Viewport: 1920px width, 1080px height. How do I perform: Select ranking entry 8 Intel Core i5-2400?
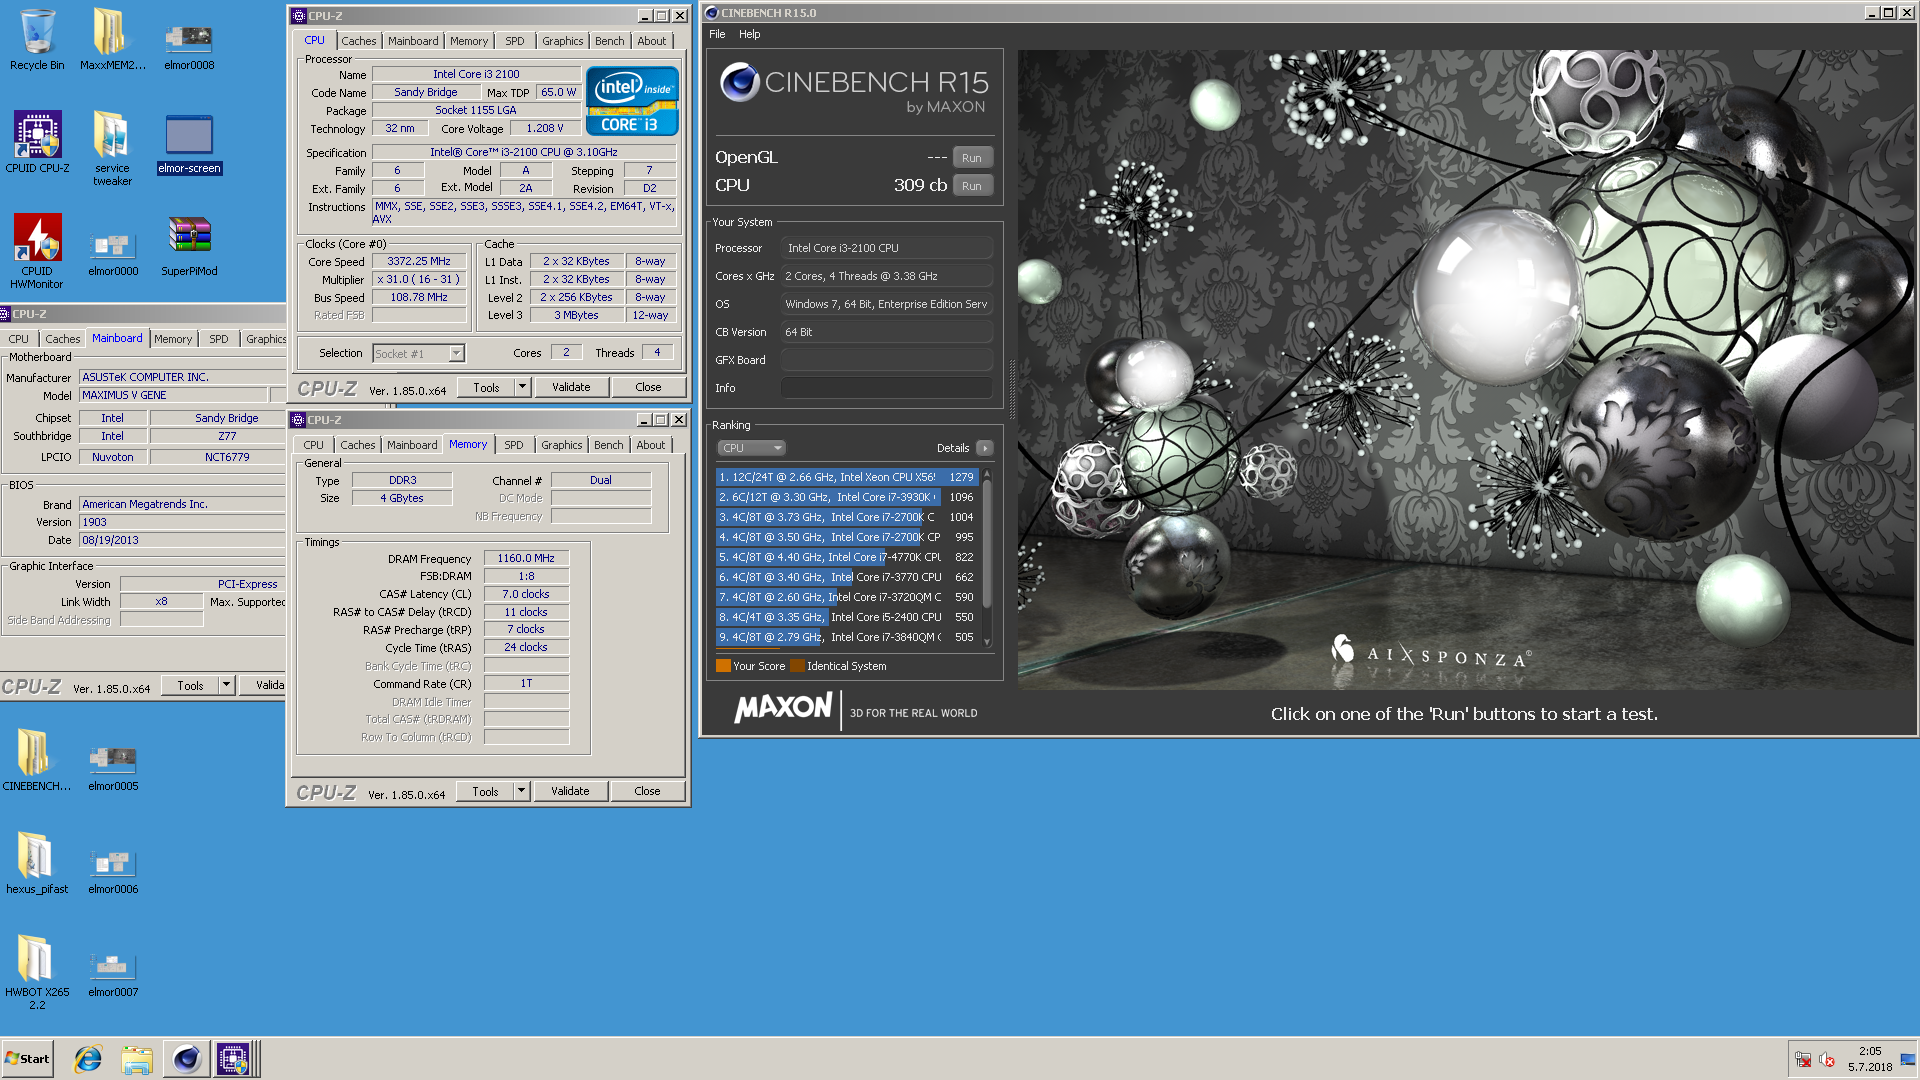[x=846, y=617]
